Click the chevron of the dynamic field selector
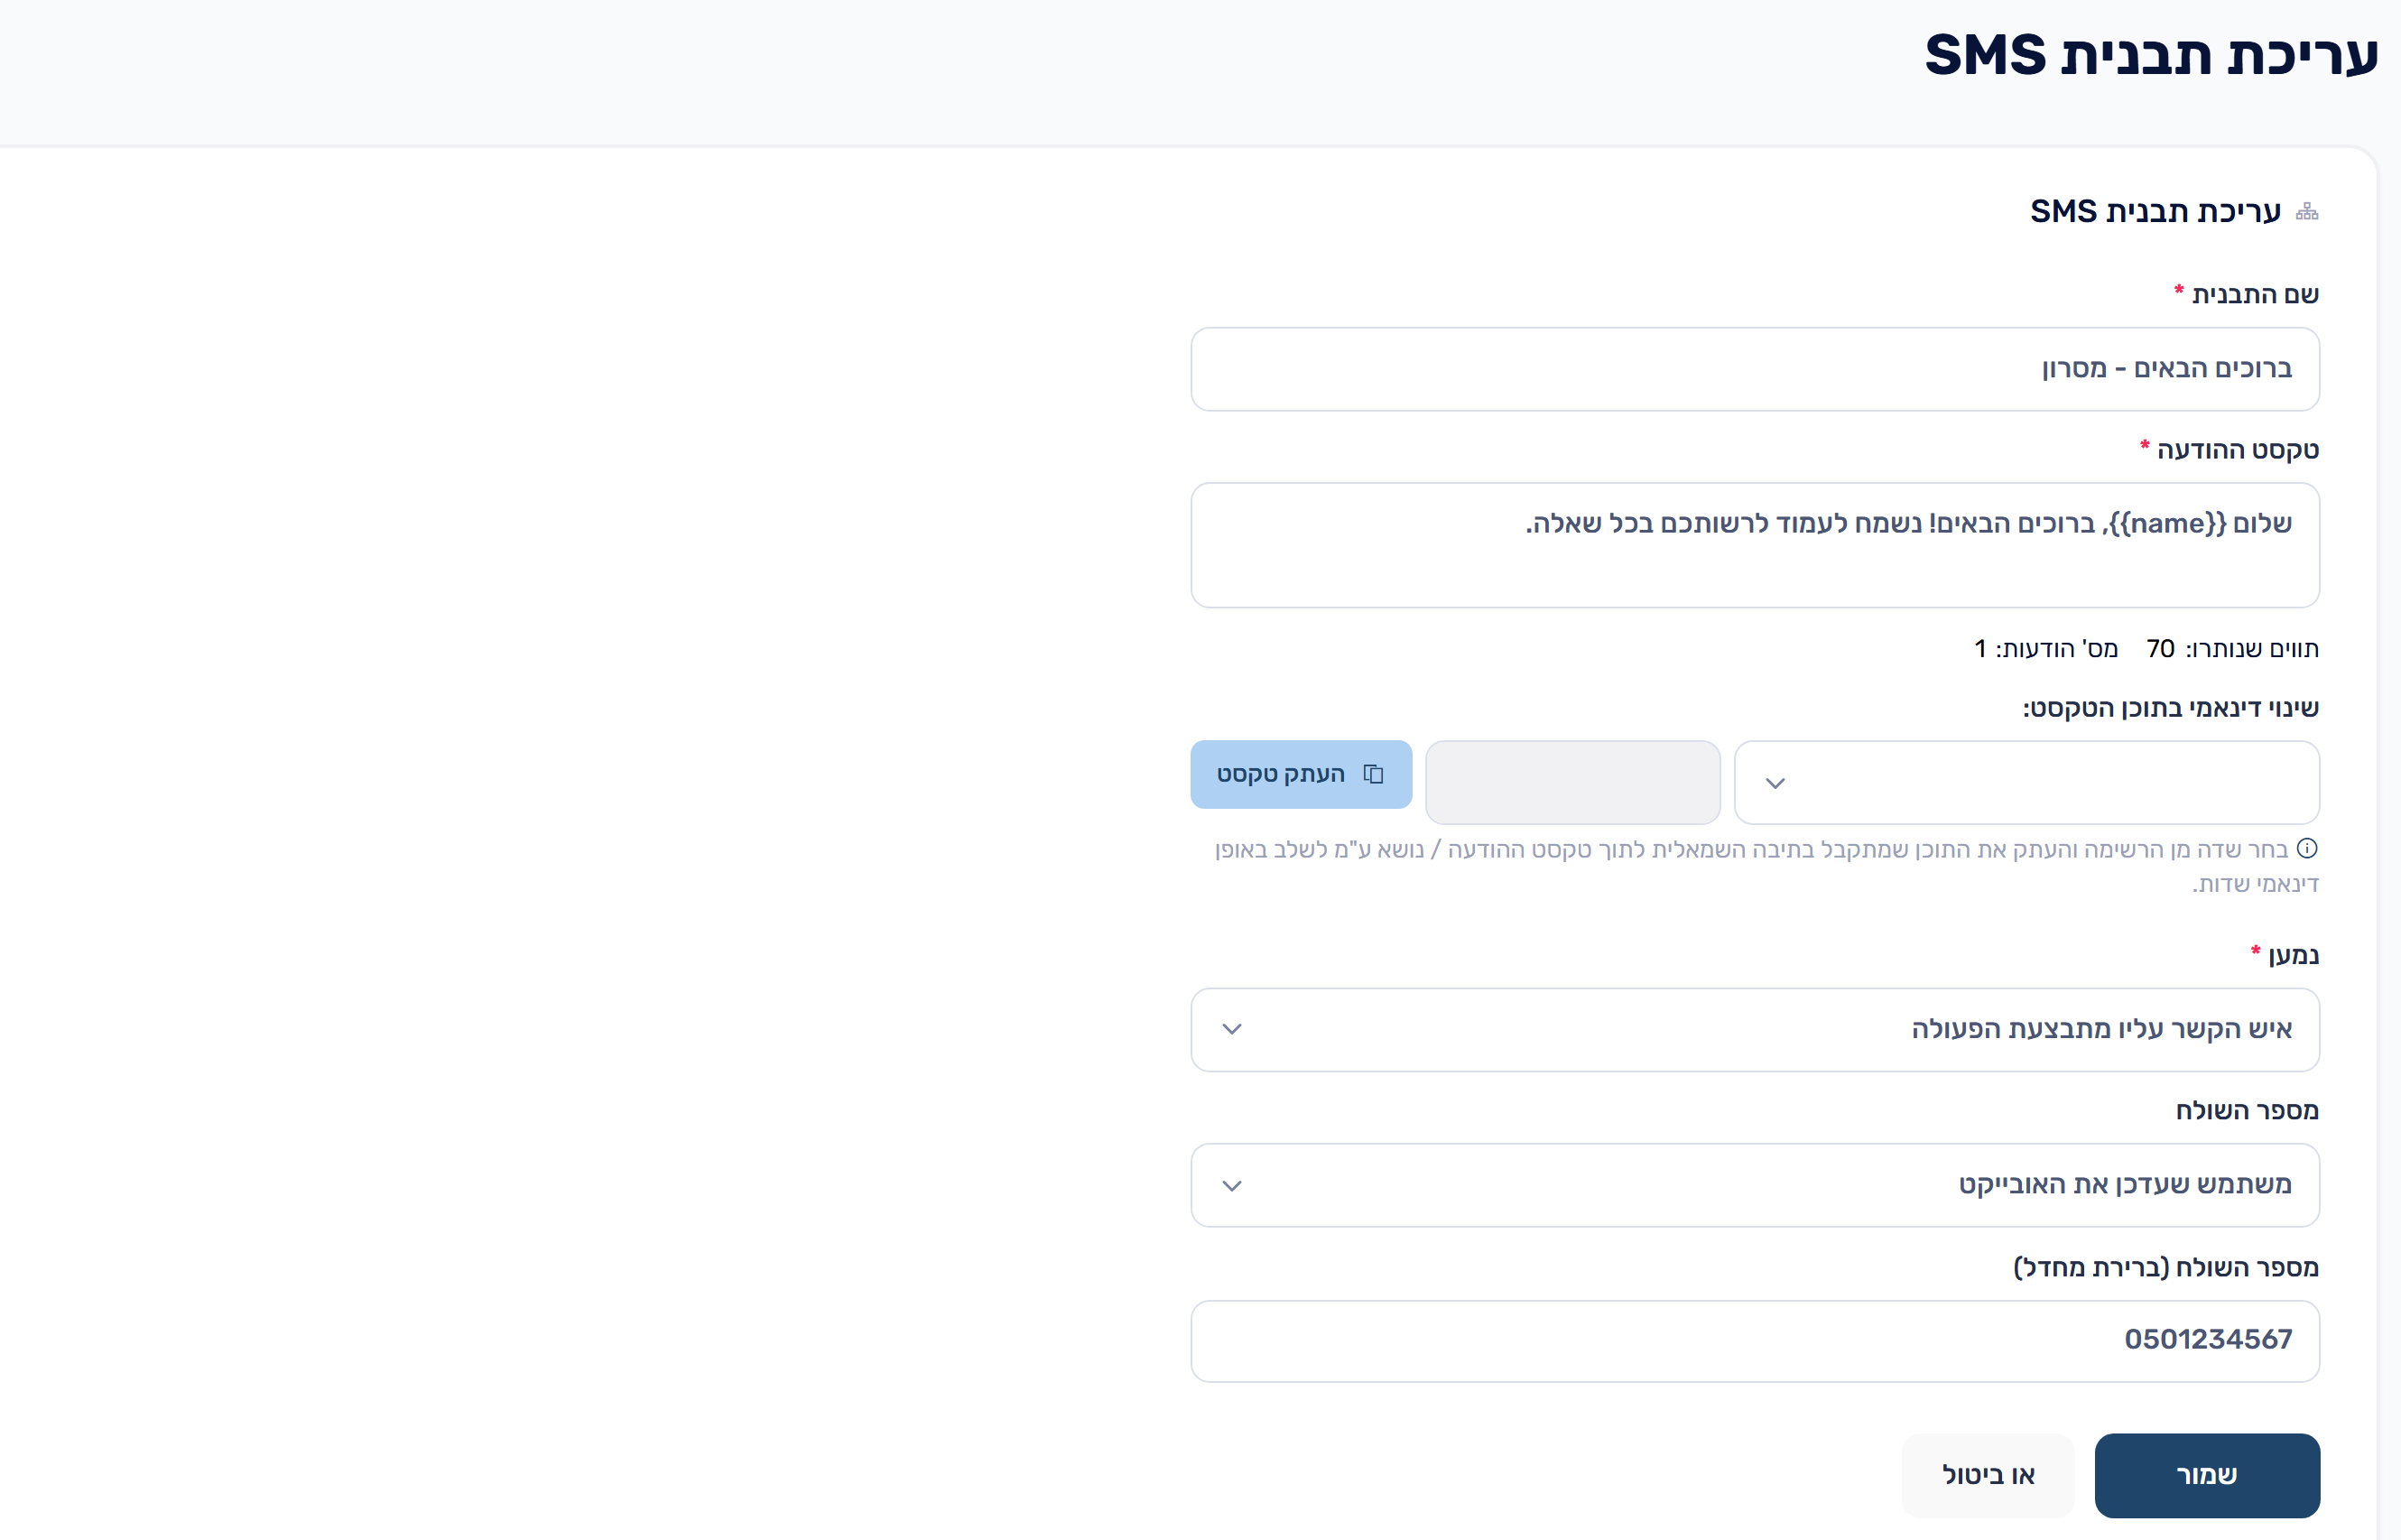The width and height of the screenshot is (2401, 1540). click(x=1775, y=783)
